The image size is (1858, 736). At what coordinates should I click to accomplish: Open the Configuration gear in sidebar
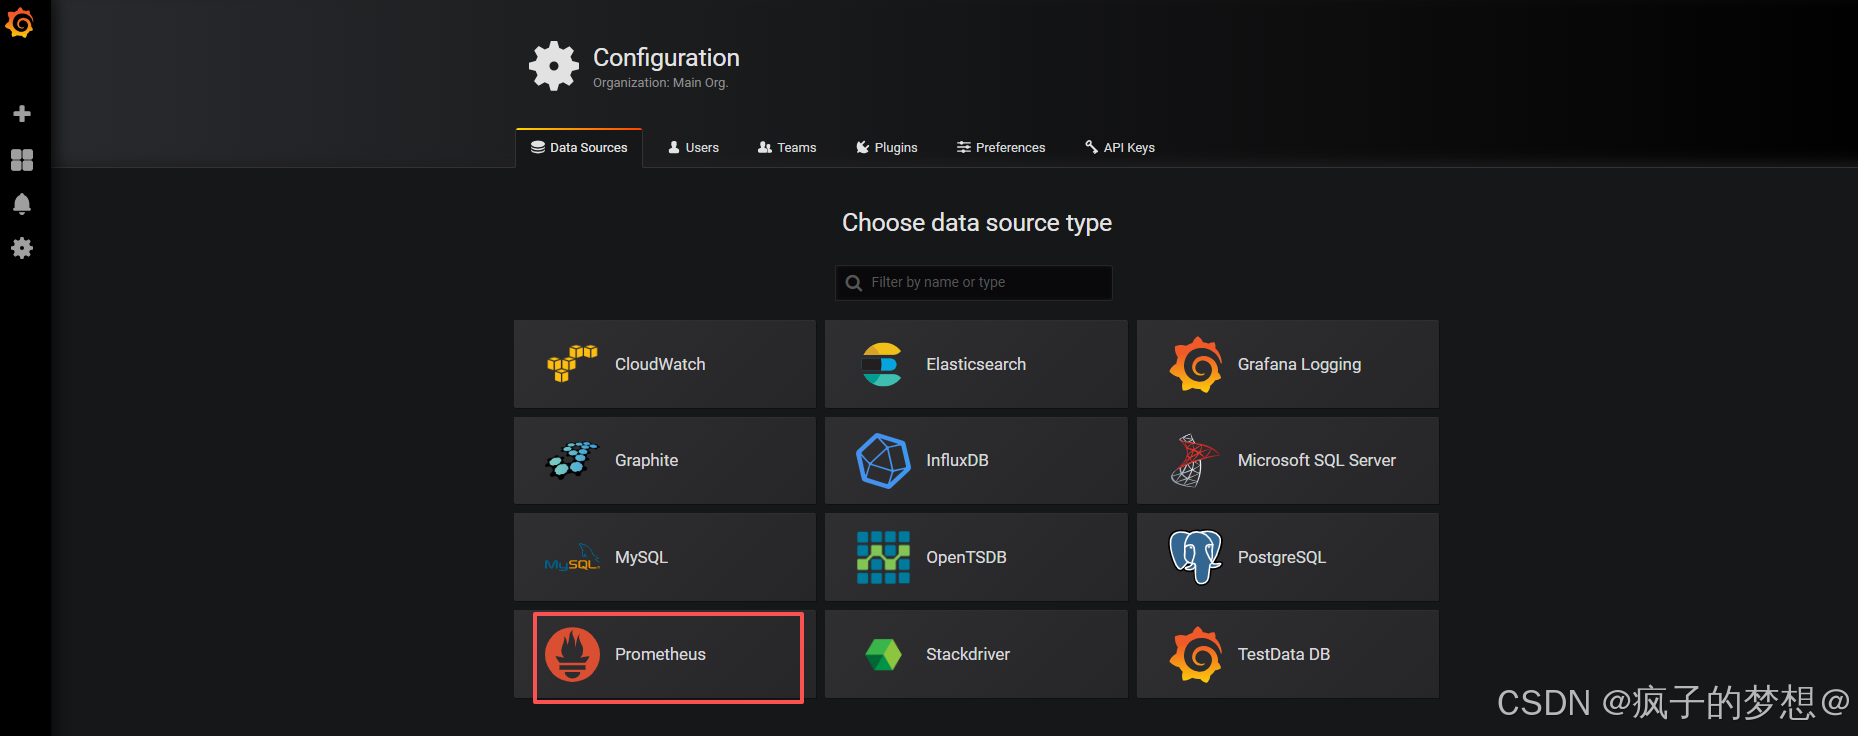(x=22, y=248)
